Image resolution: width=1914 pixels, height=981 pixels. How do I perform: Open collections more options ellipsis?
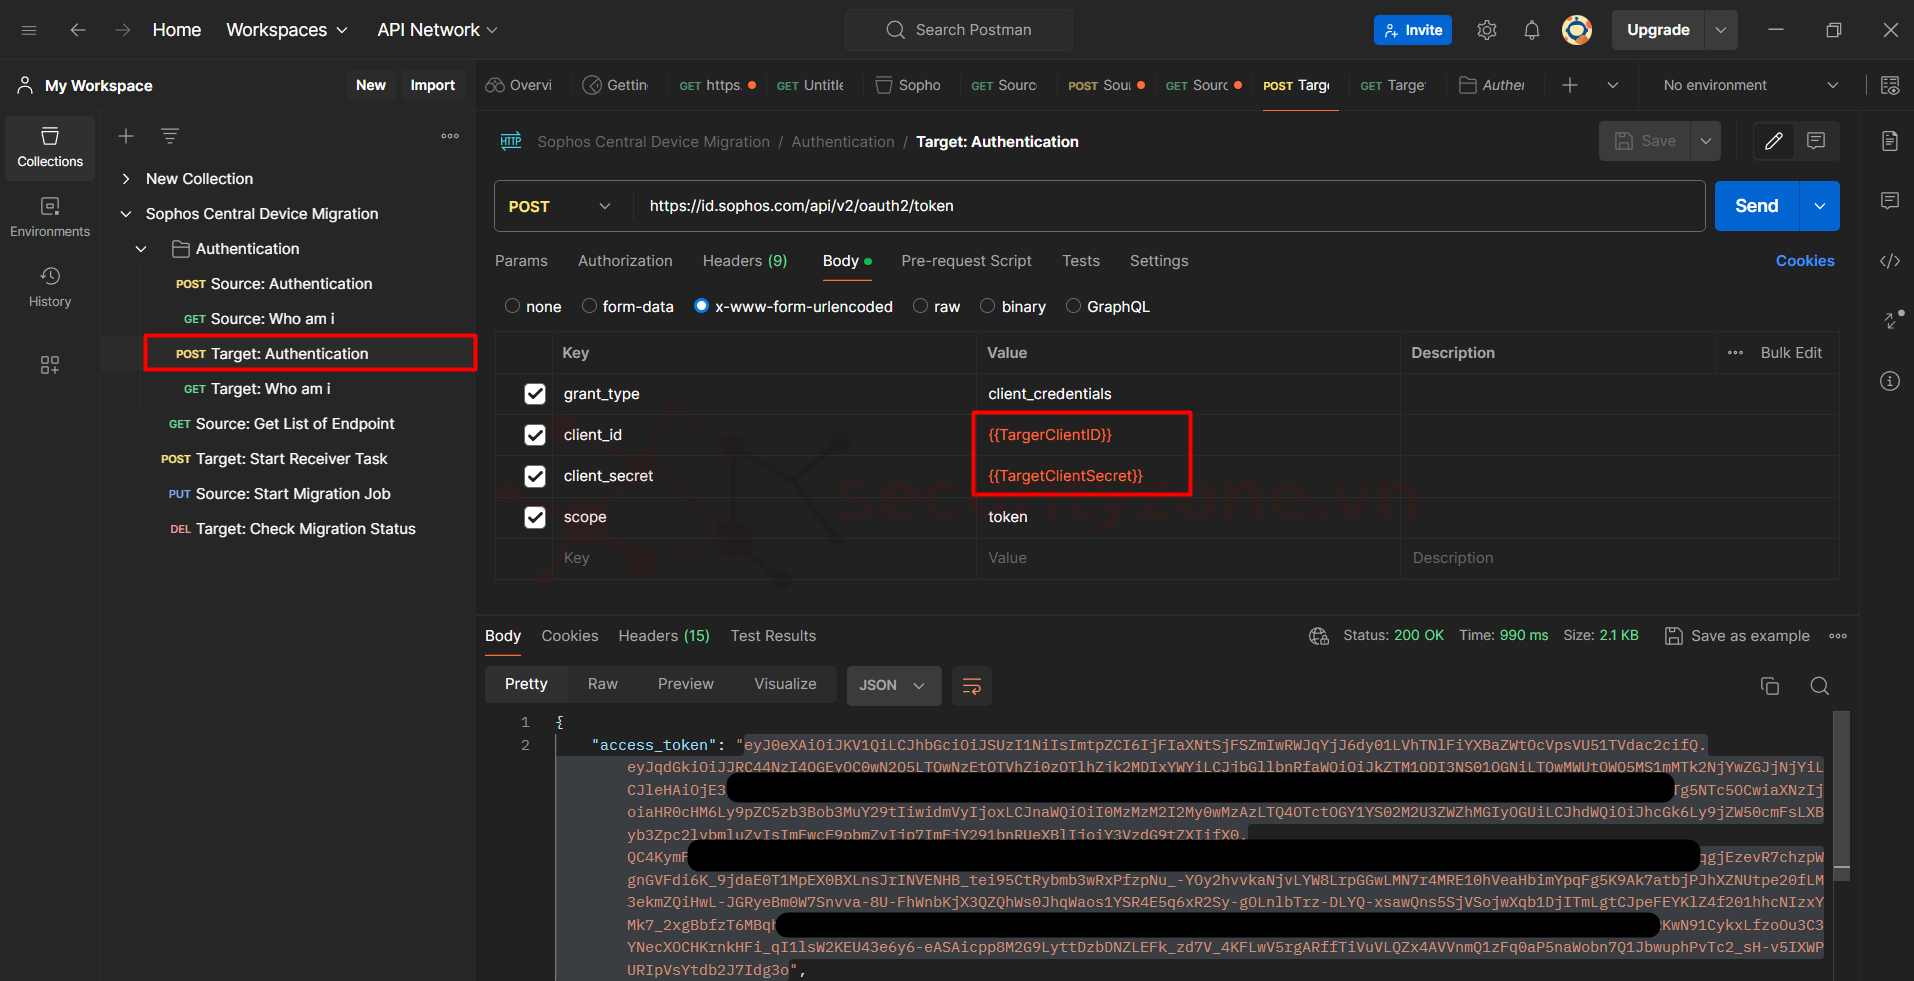click(450, 136)
